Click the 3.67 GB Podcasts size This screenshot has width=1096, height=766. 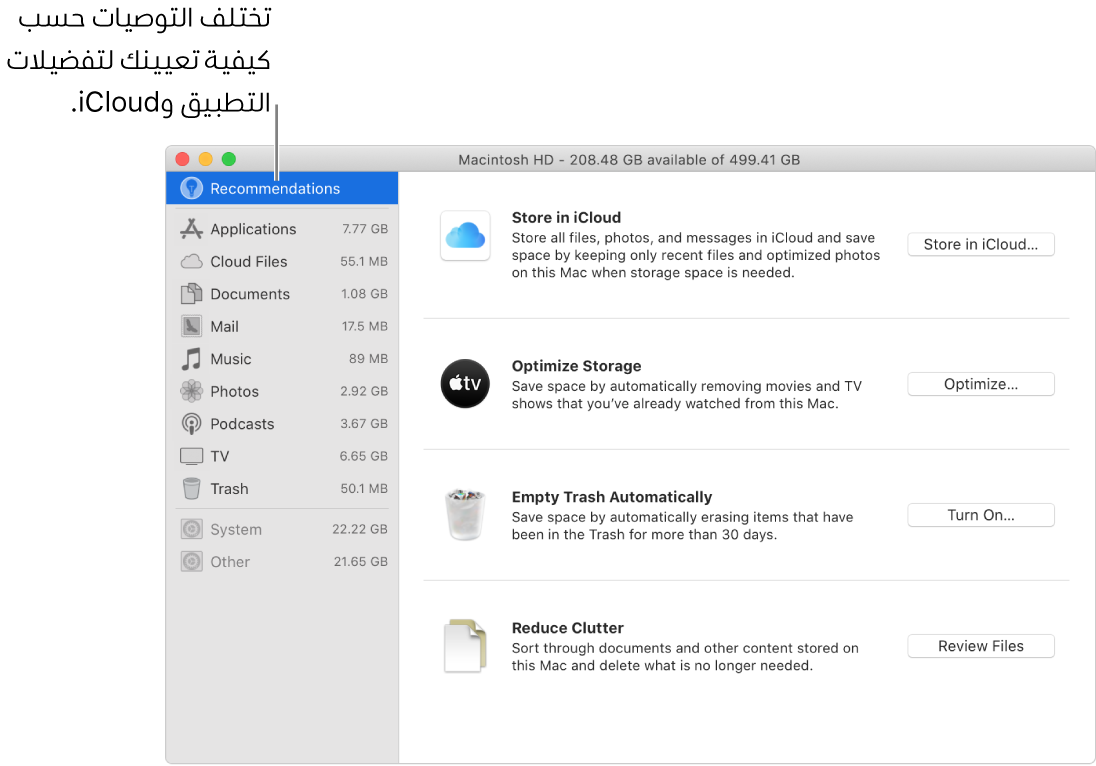(x=364, y=424)
